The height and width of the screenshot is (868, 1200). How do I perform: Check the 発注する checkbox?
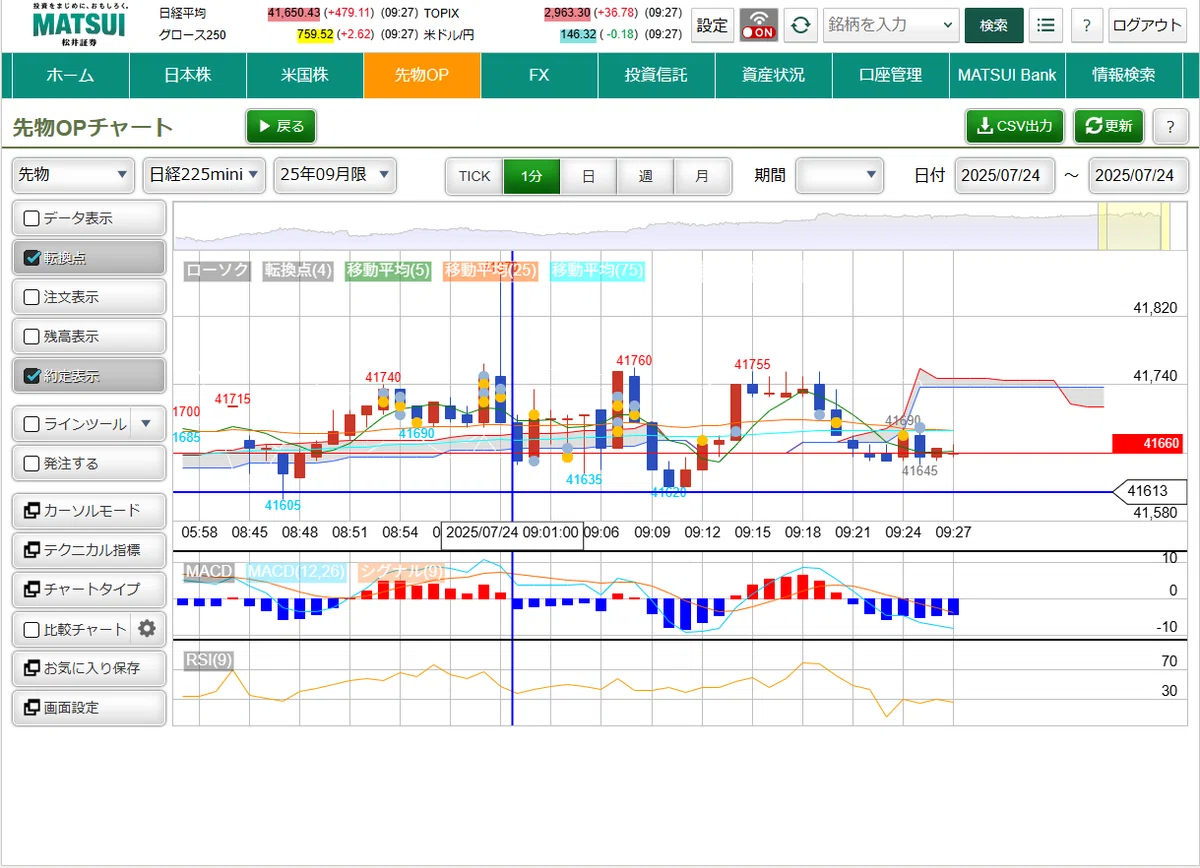click(x=31, y=463)
